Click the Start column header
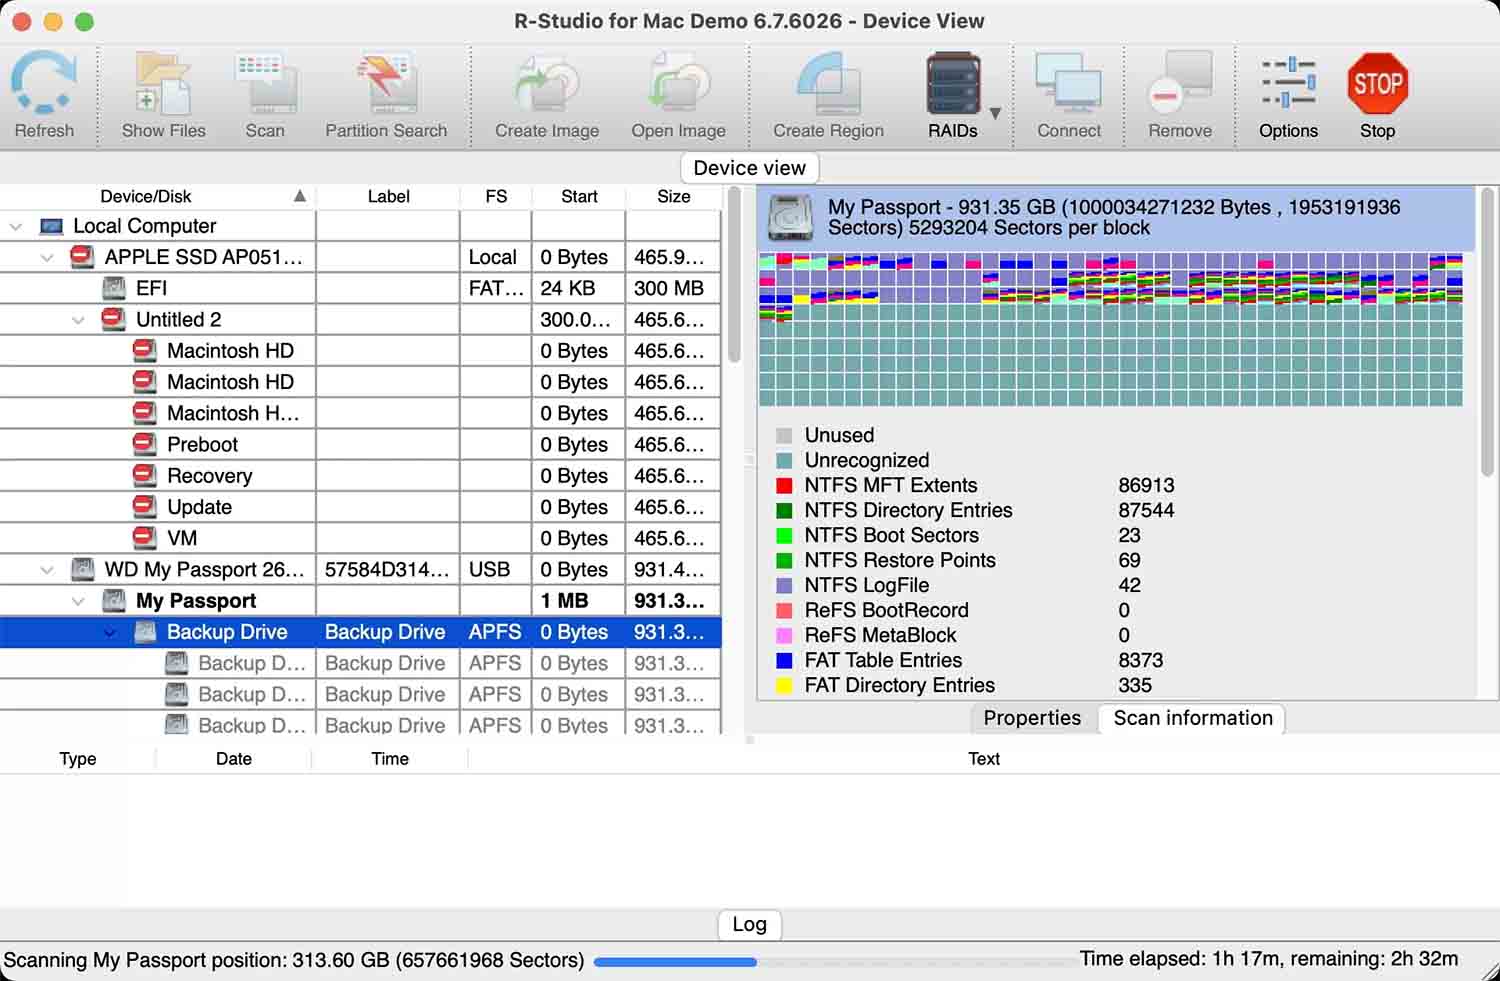The image size is (1500, 981). click(x=579, y=196)
